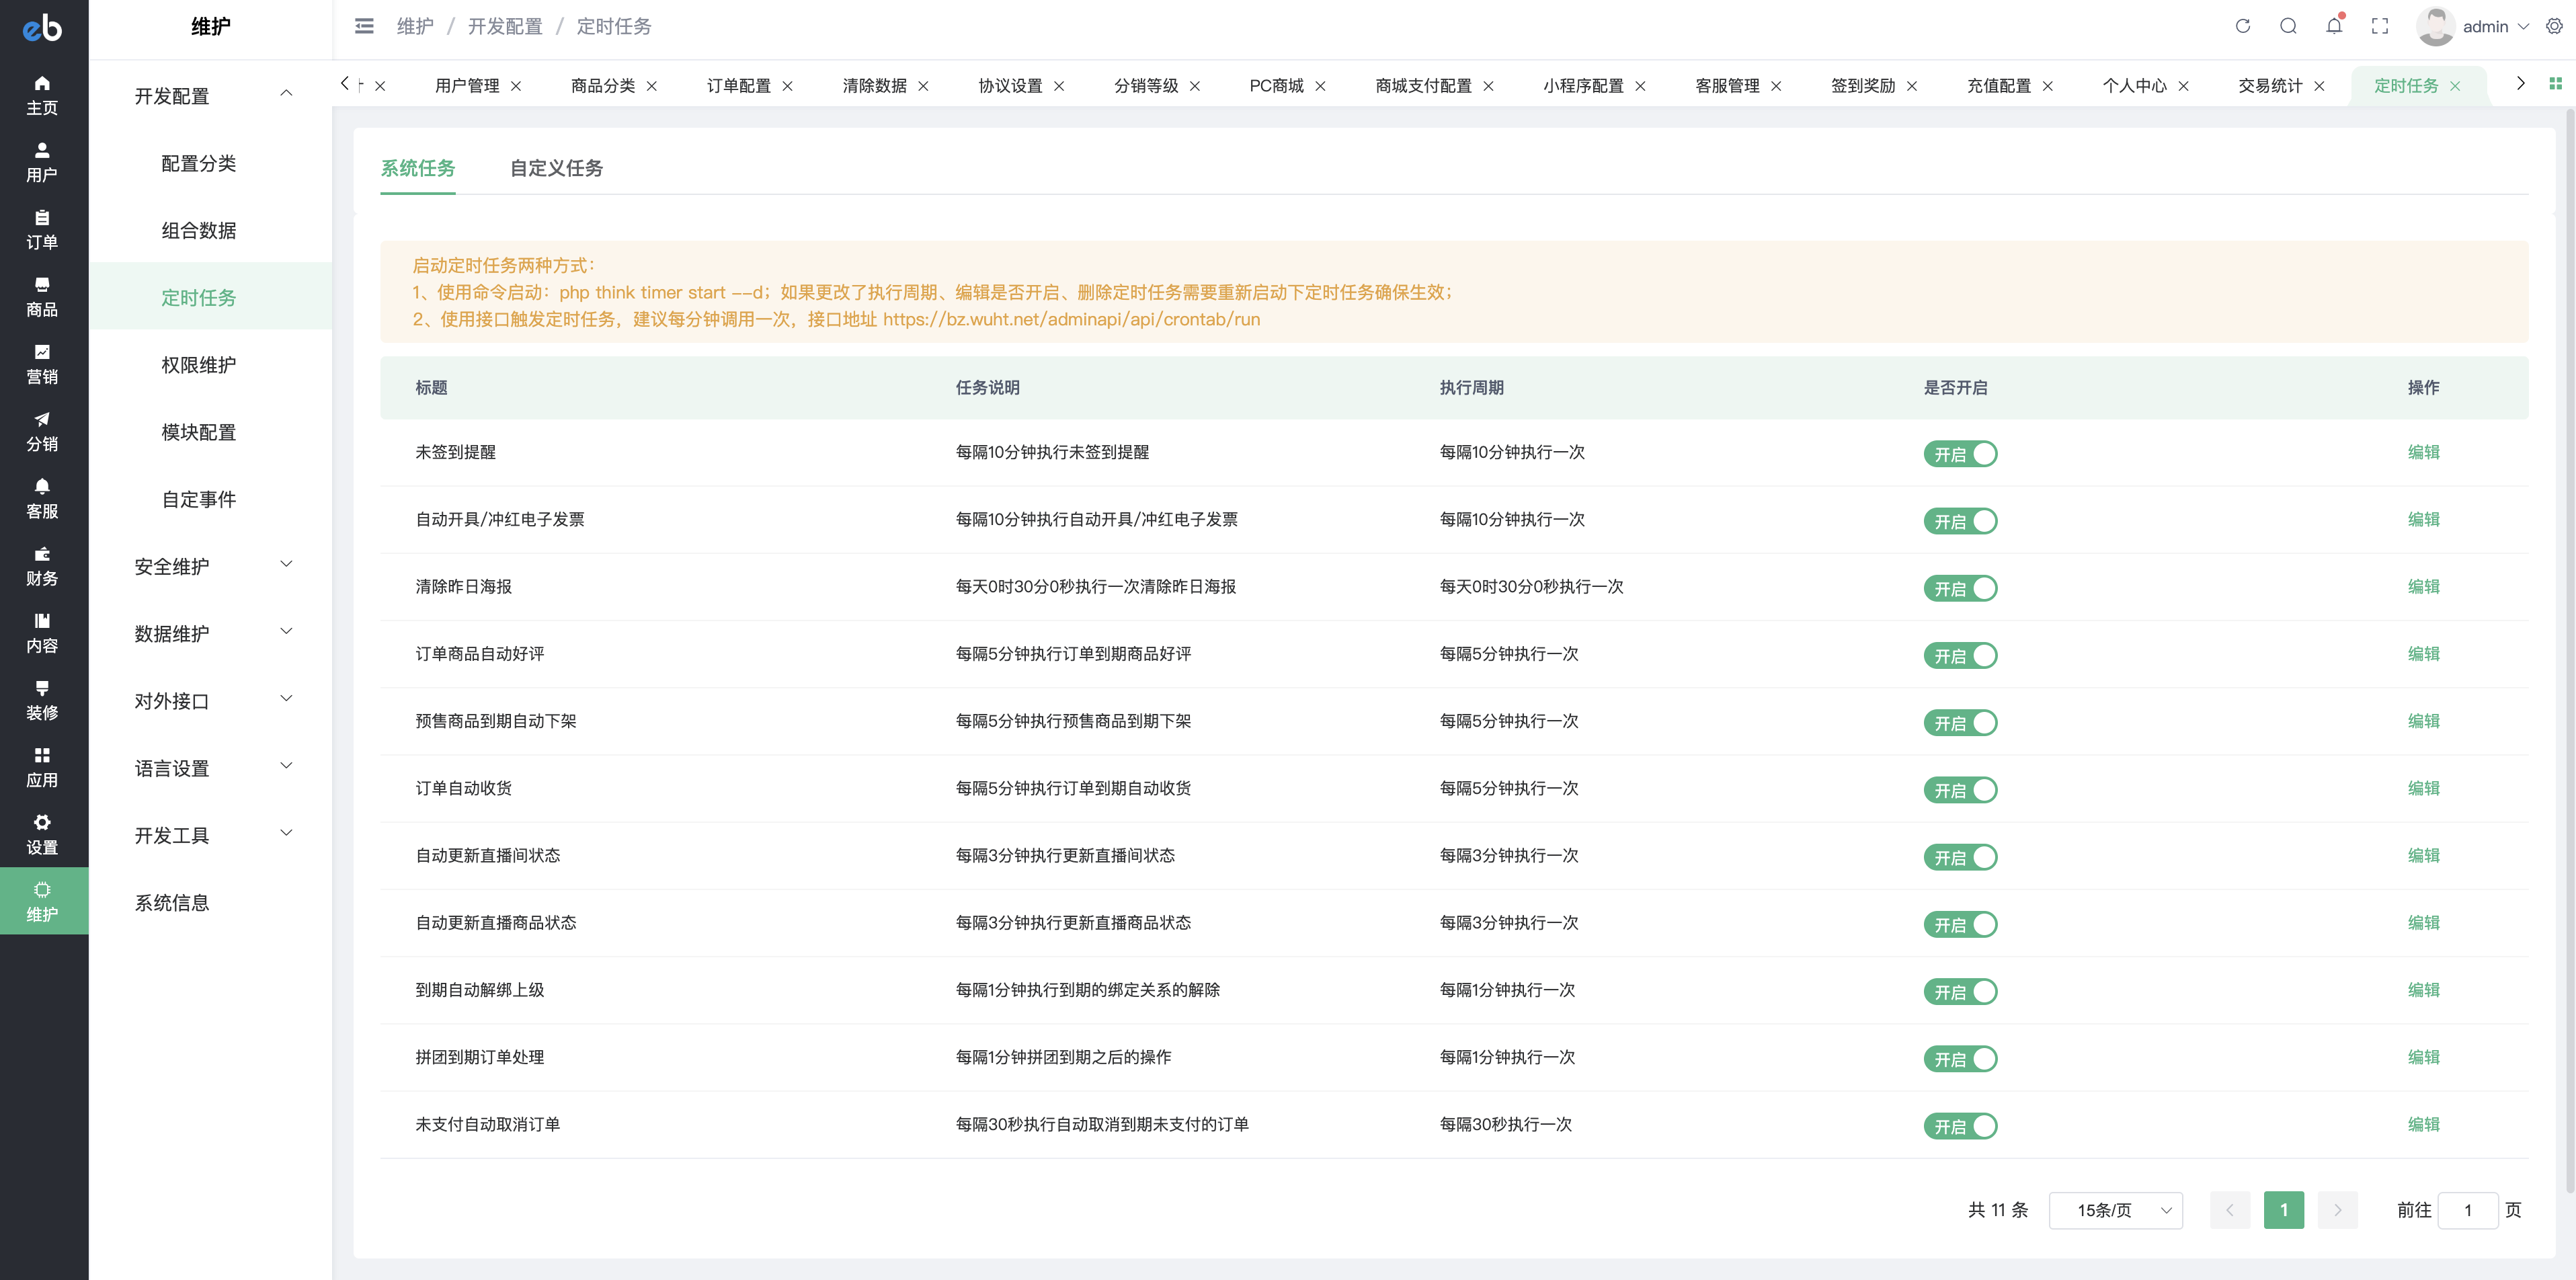Open the 内容 content sidebar icon

coord(42,632)
